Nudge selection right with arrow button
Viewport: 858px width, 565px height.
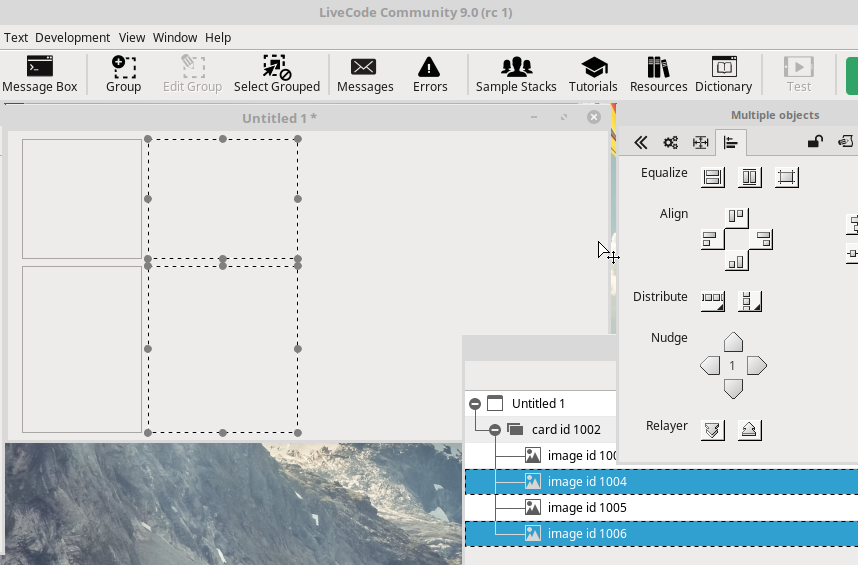(x=757, y=366)
